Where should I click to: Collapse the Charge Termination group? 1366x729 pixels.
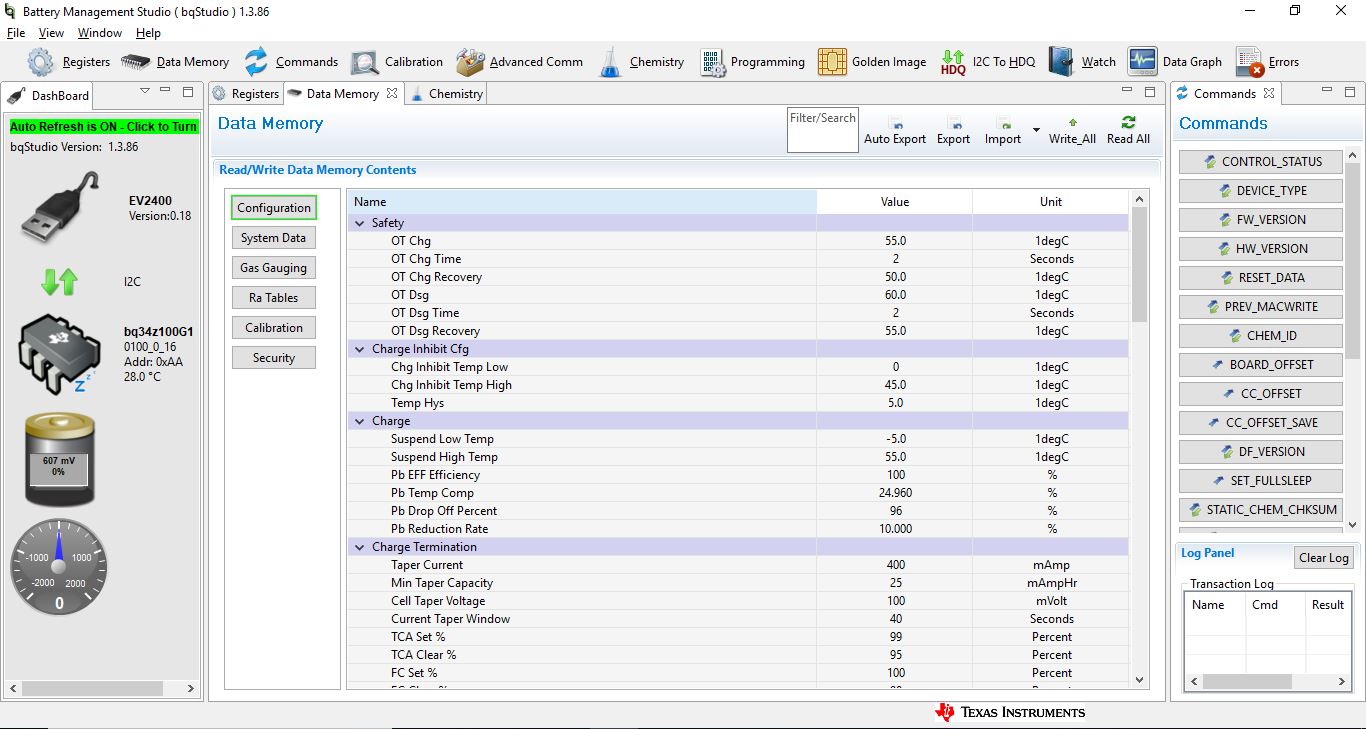click(x=360, y=547)
